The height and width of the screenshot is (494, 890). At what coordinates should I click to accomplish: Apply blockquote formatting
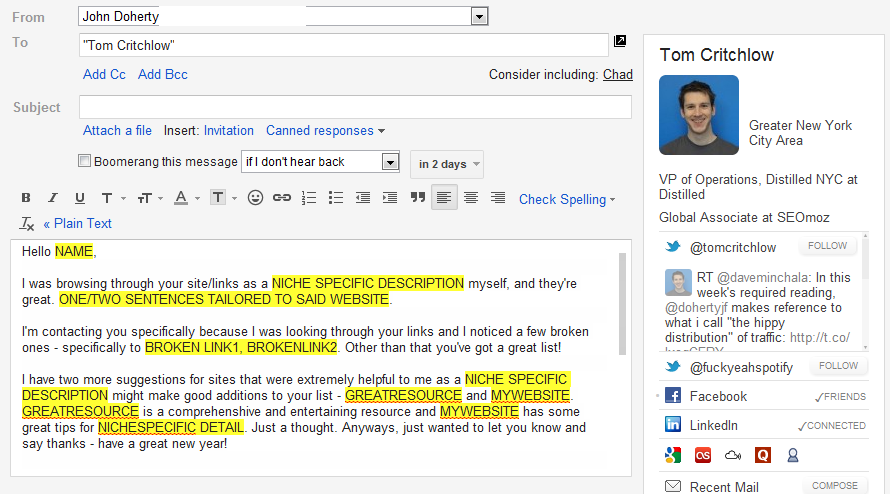[417, 198]
